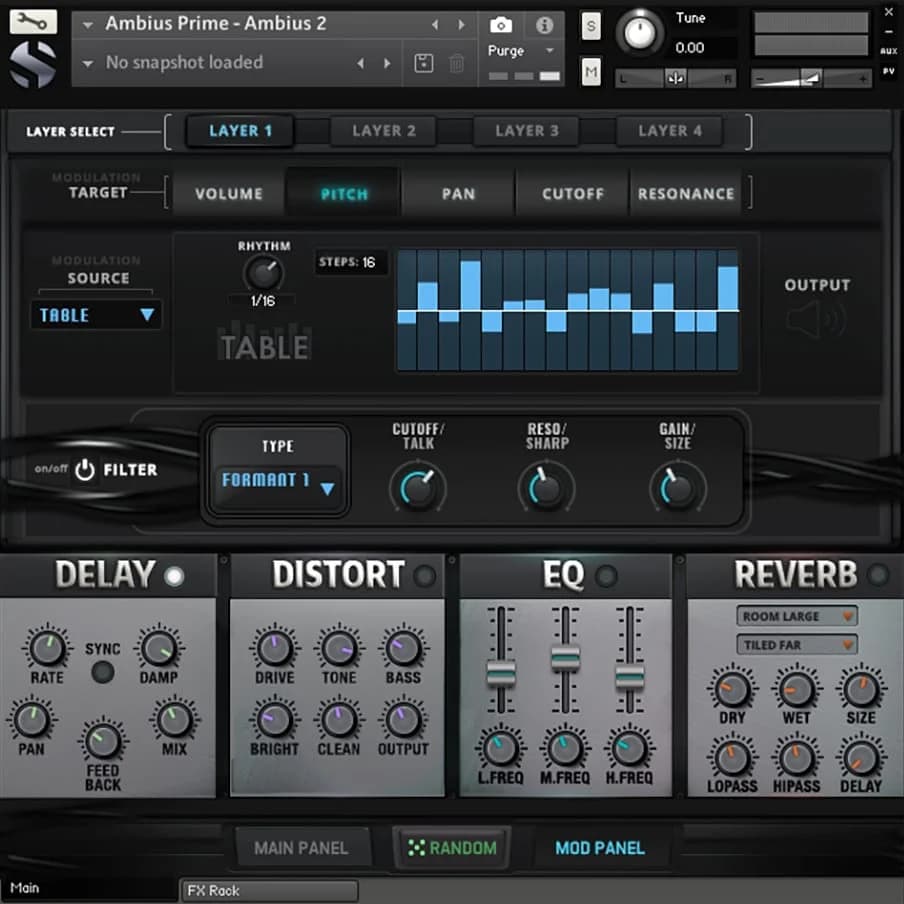Toggle the delay Sync button
The image size is (904, 904).
pos(102,671)
